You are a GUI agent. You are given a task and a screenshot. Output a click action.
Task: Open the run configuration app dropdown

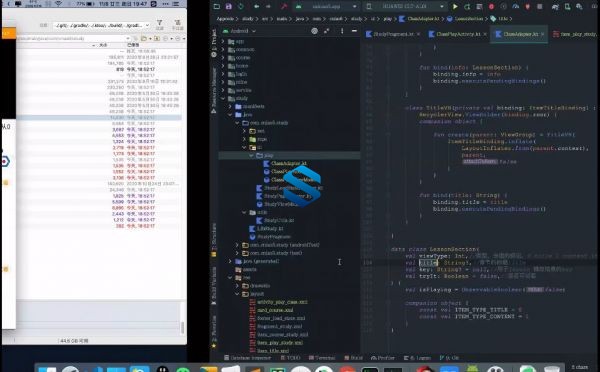point(326,7)
